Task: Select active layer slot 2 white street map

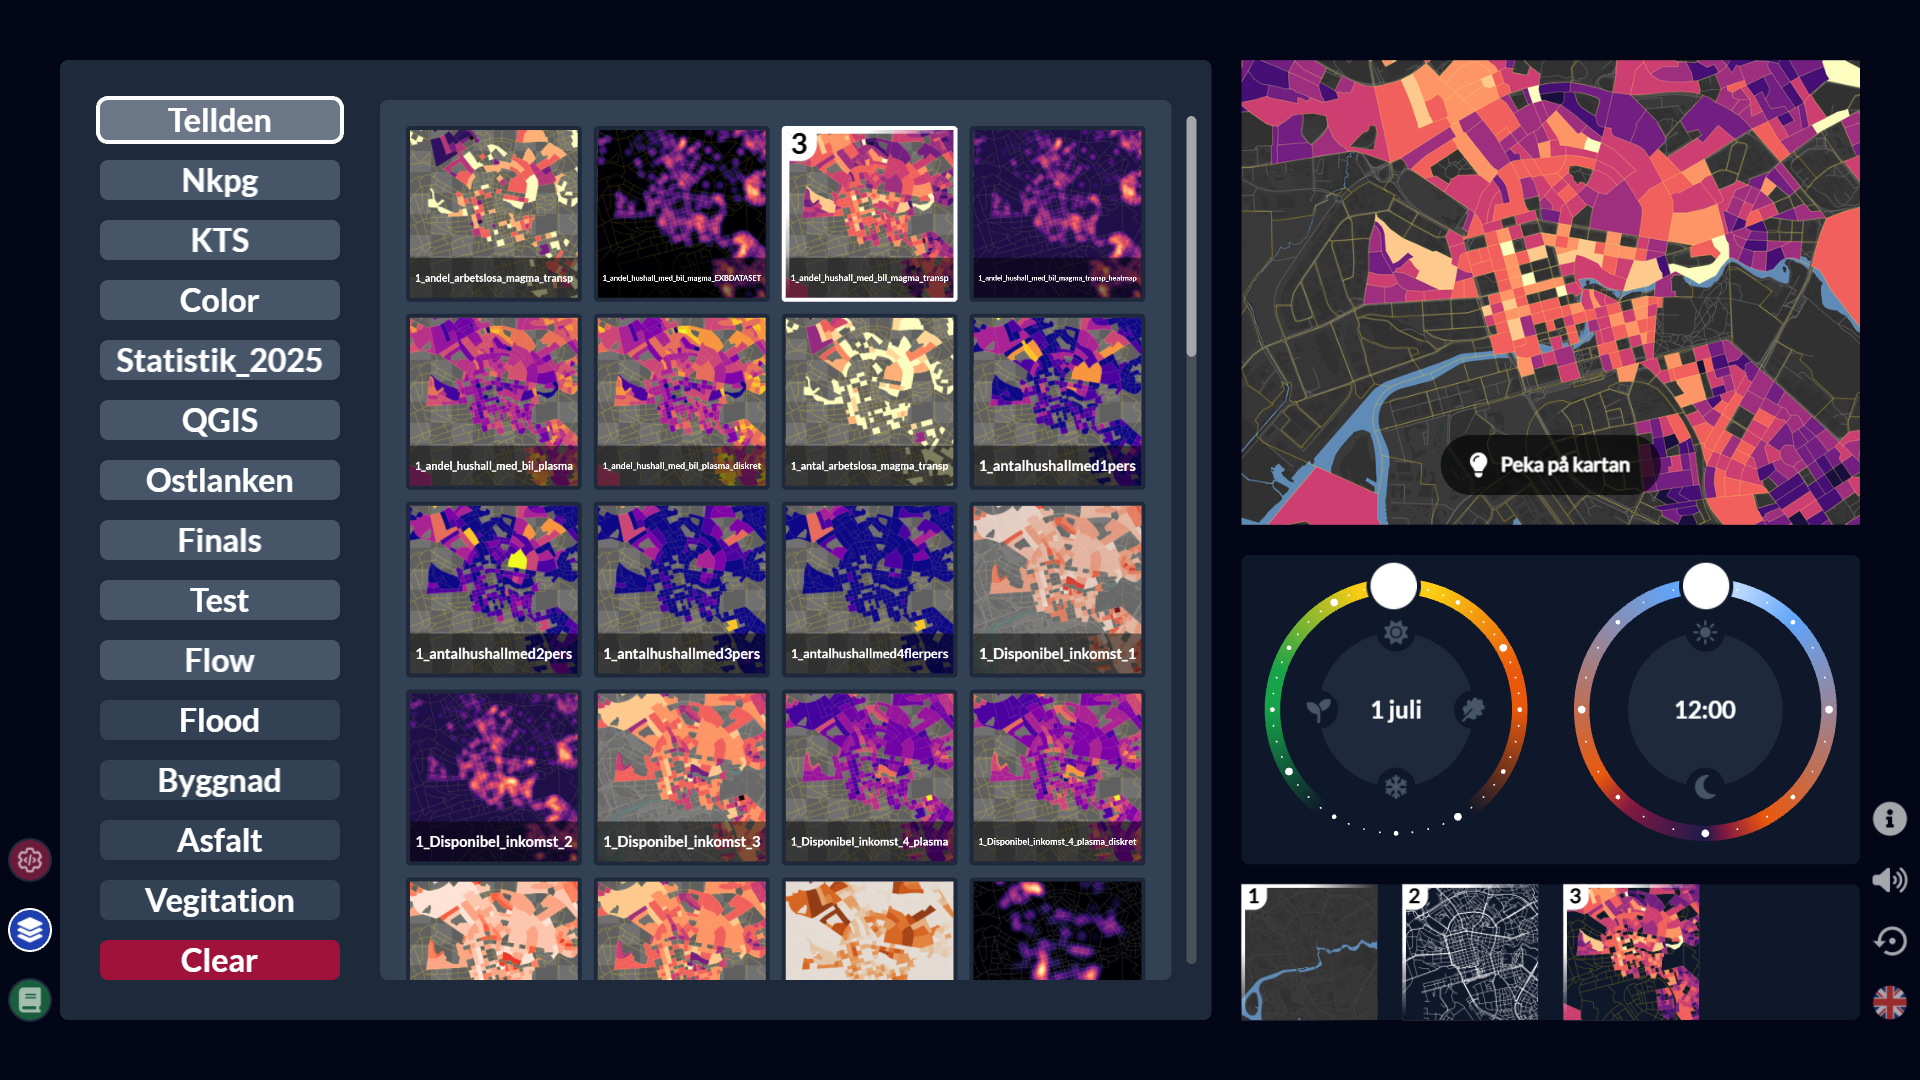Action: click(1470, 952)
